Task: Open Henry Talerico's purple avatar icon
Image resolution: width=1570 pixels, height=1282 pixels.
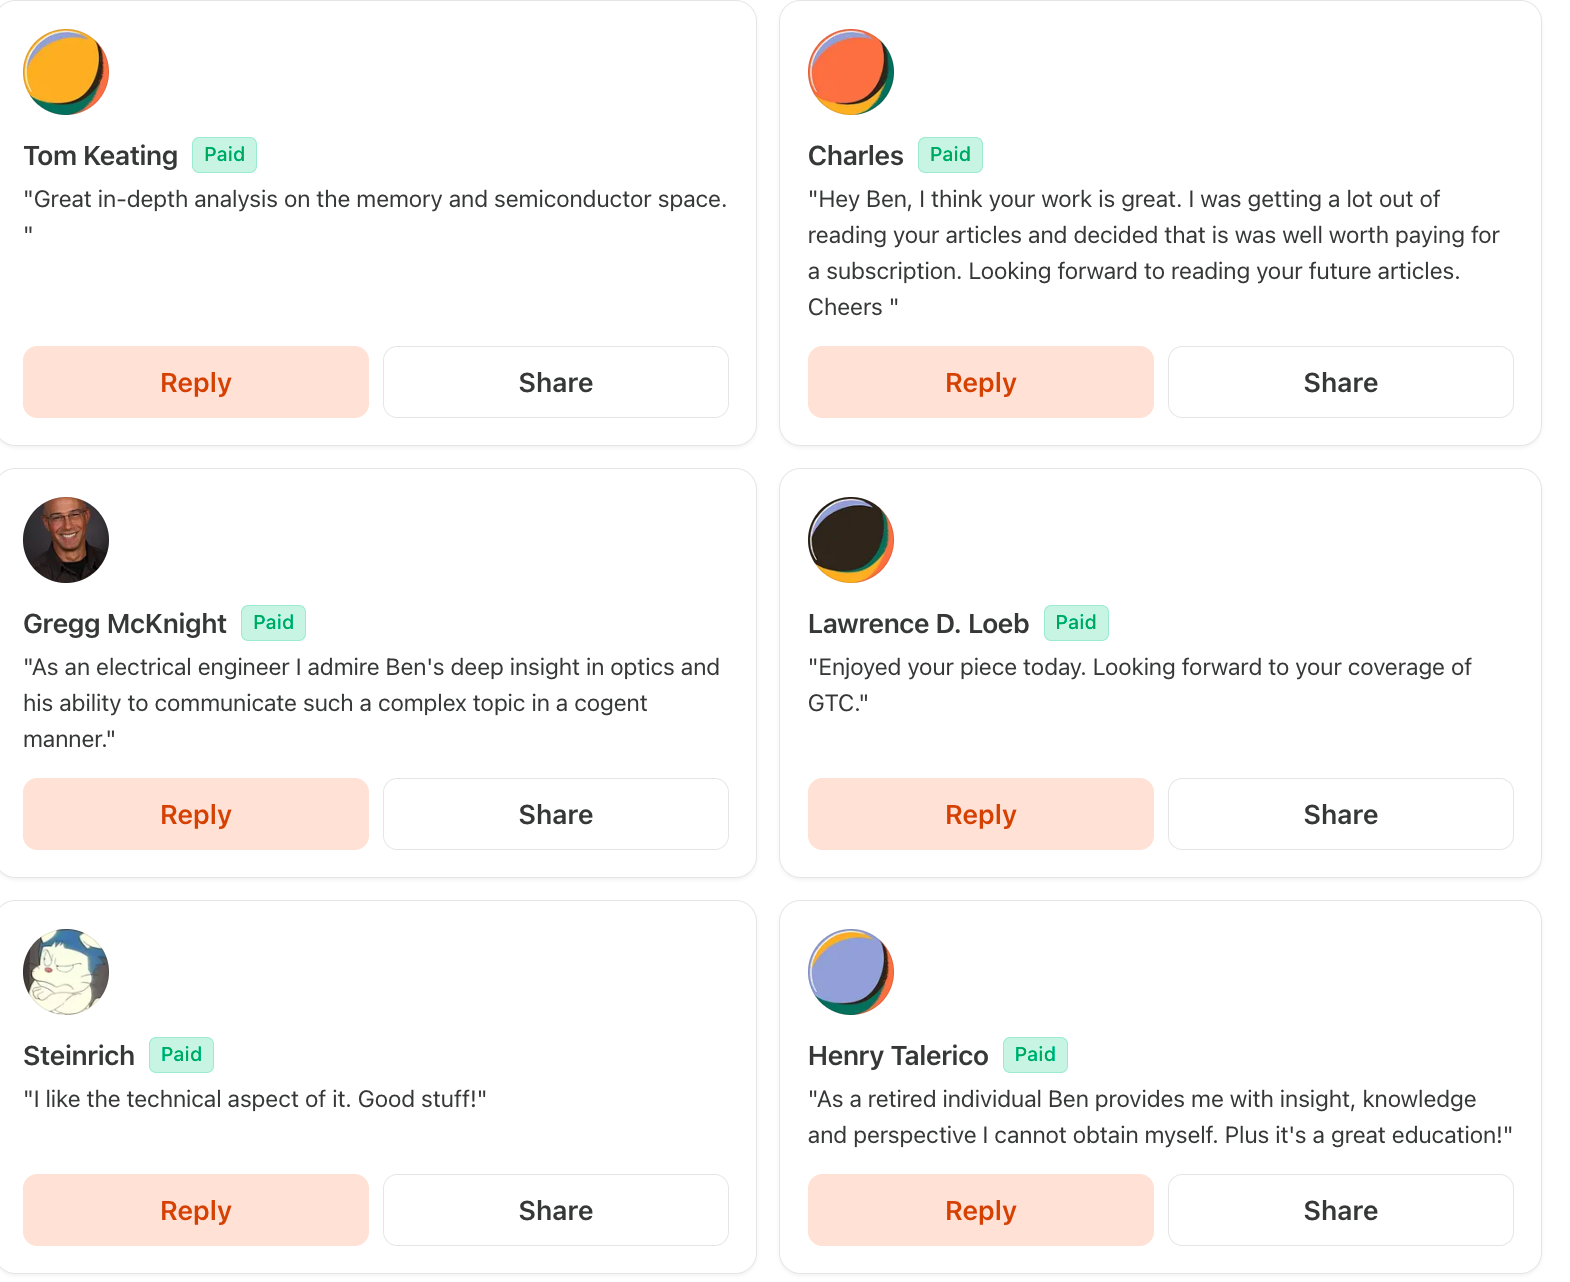Action: 851,972
